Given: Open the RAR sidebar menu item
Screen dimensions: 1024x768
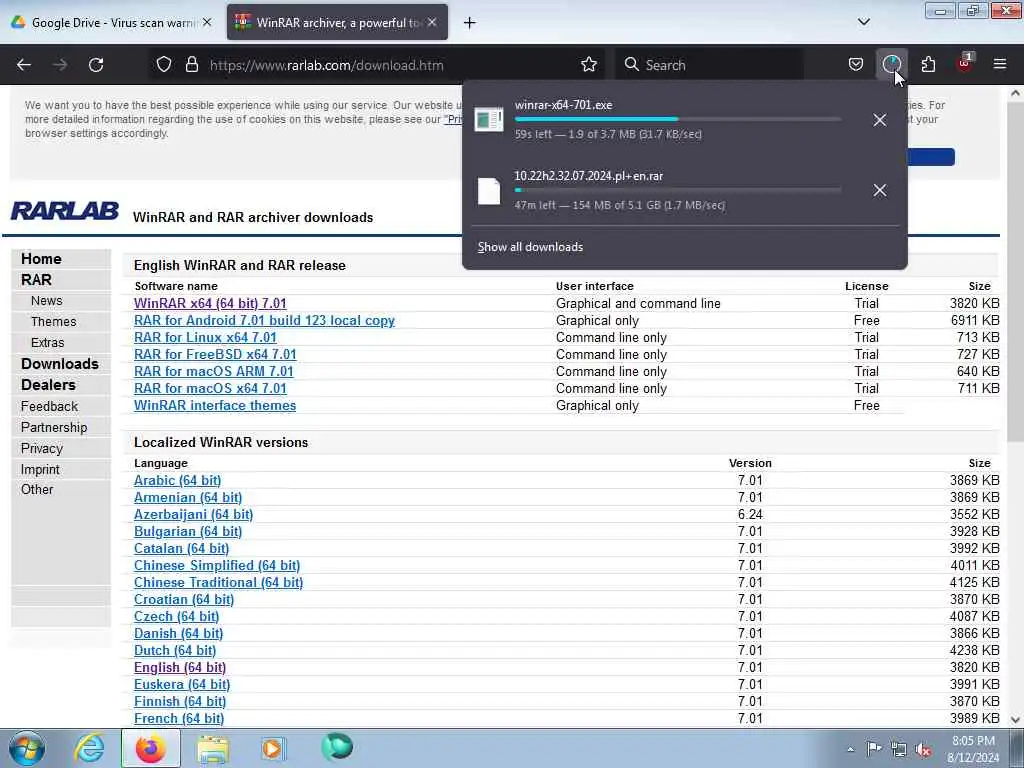Looking at the screenshot, I should (36, 280).
